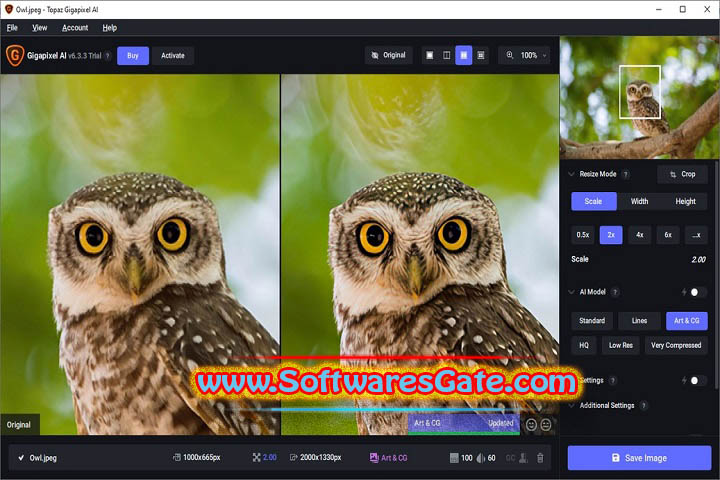Switch to the Width resize tab
This screenshot has height=480, width=720.
639,201
